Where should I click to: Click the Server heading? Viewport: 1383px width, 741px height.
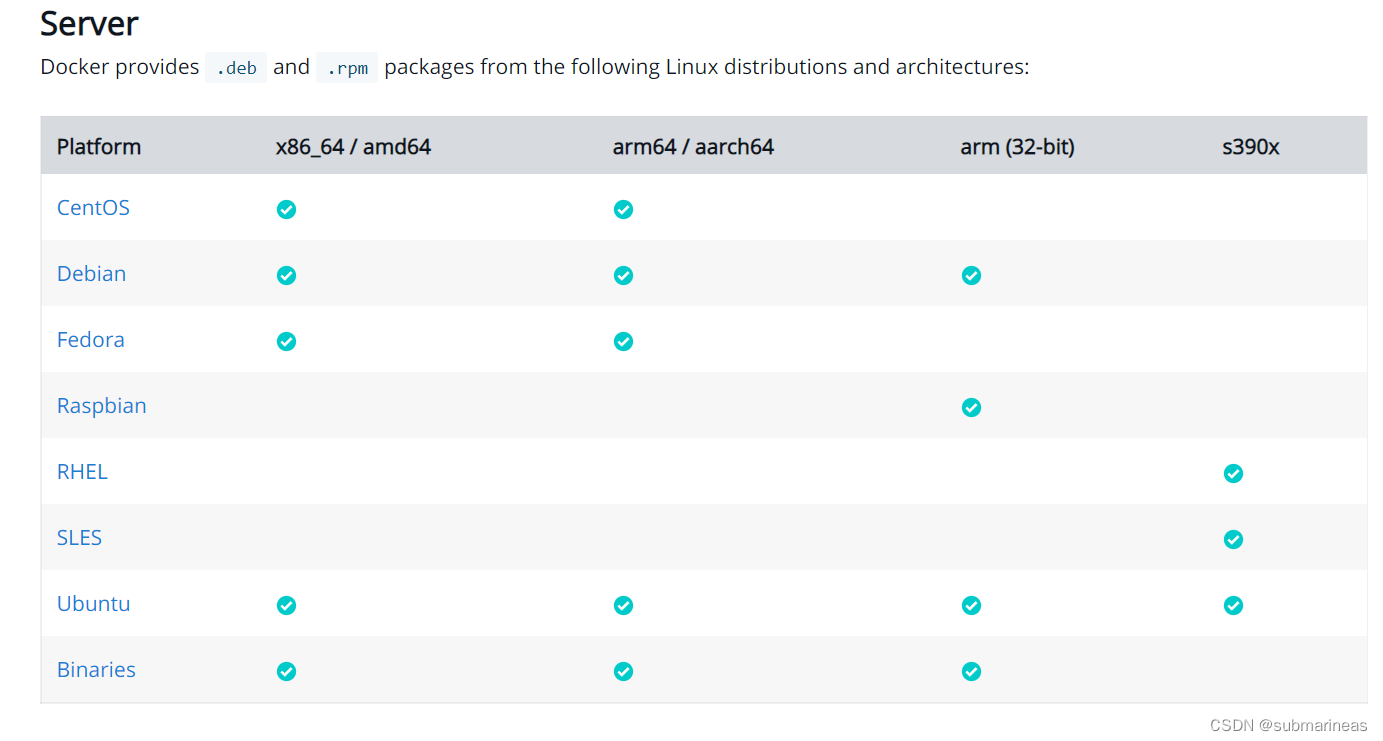coord(89,23)
